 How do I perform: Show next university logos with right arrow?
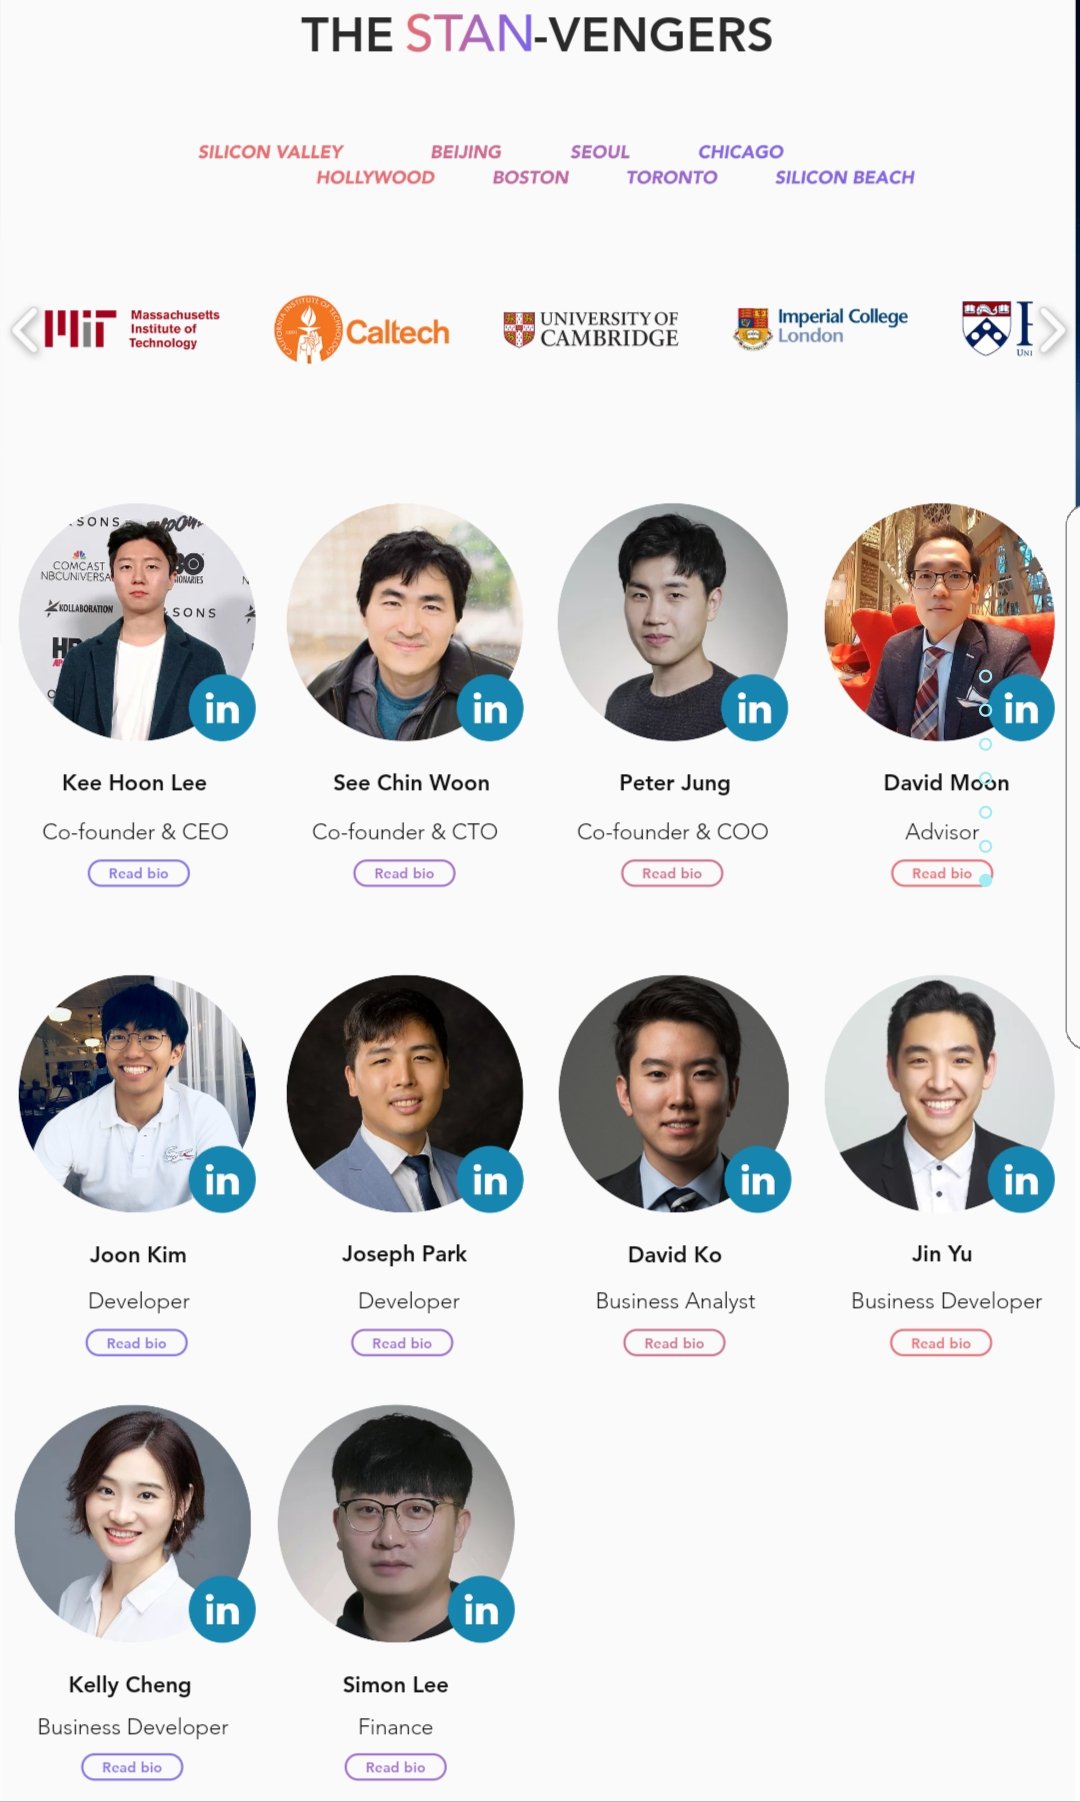pos(1052,330)
